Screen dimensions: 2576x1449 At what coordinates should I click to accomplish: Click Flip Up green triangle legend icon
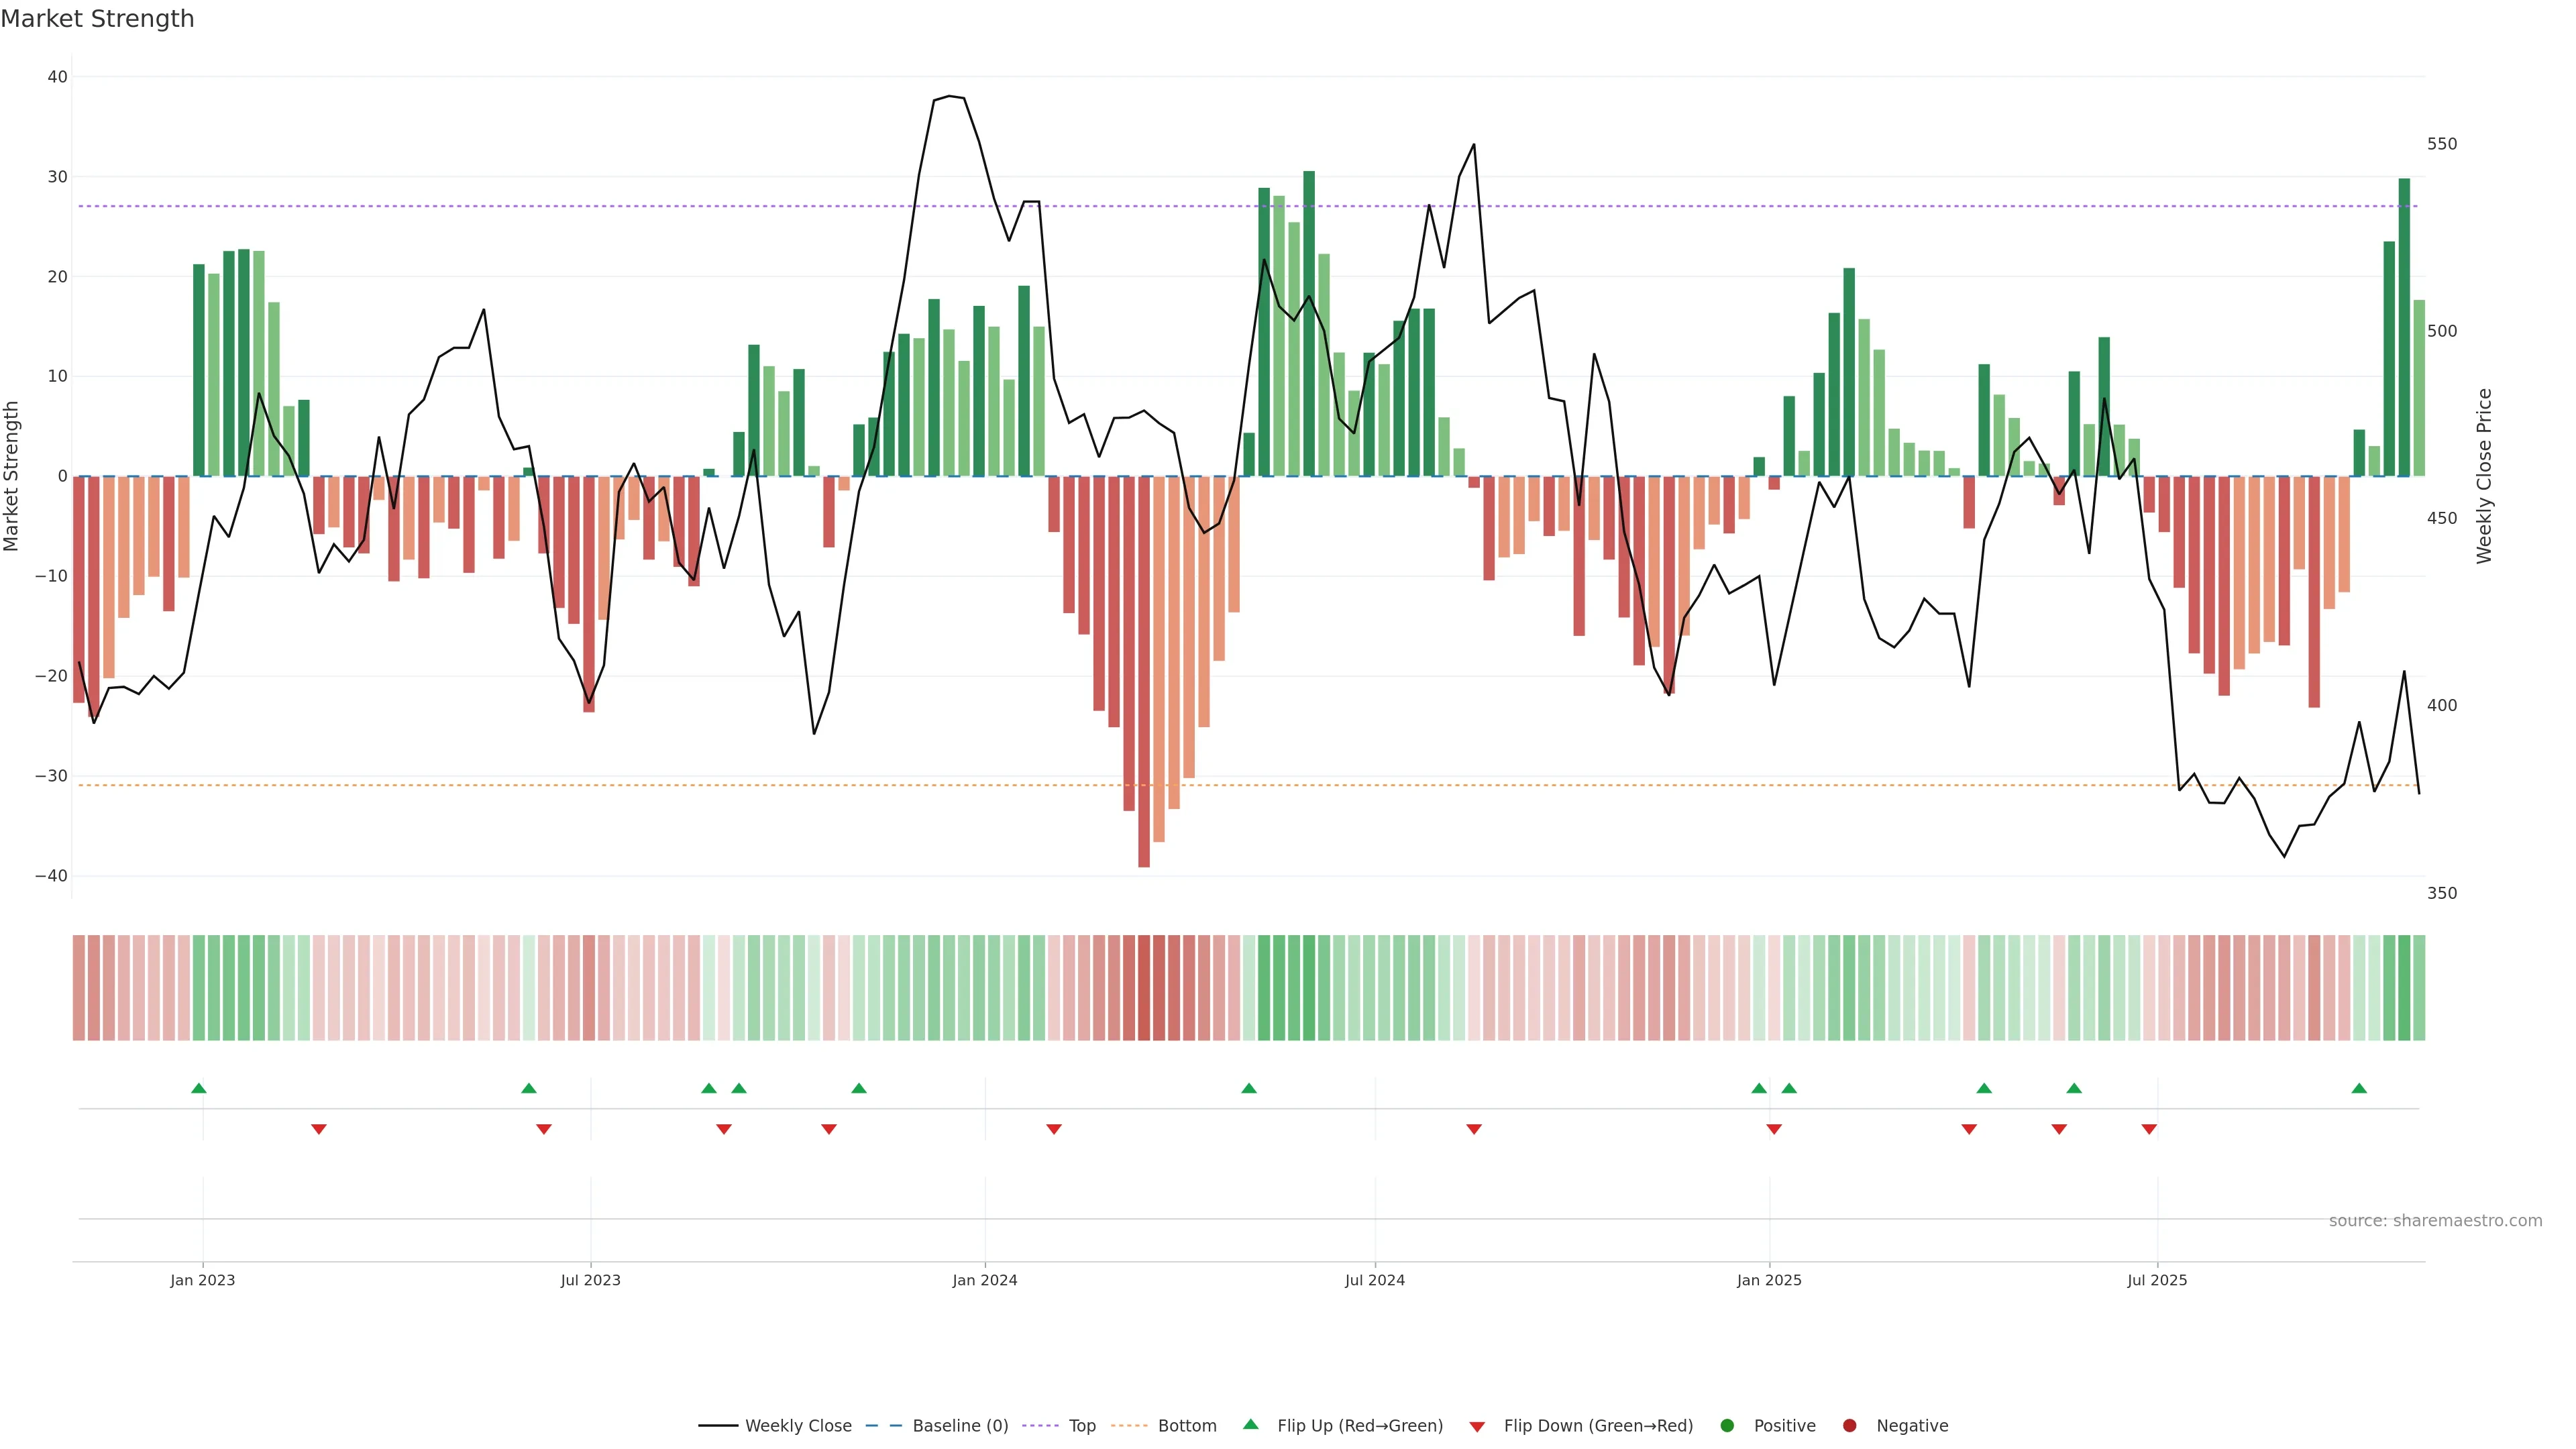tap(1250, 1424)
